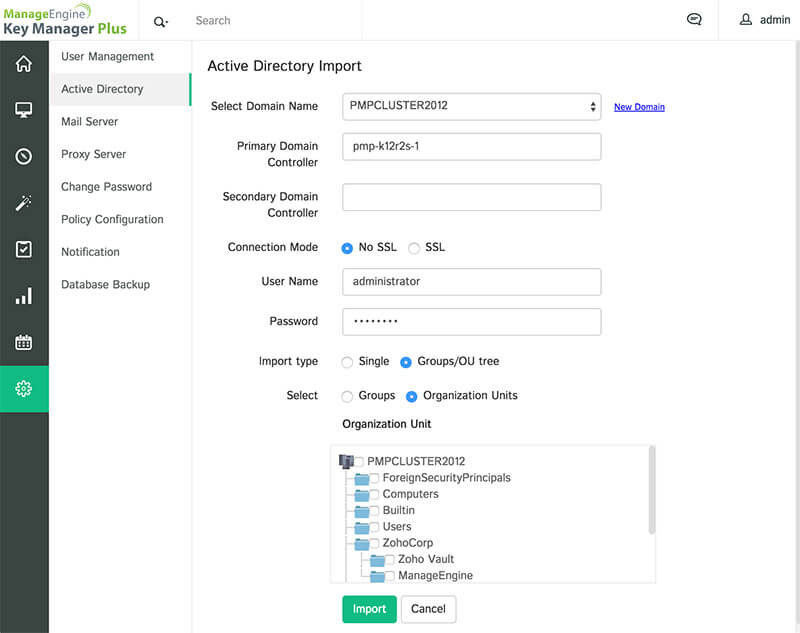Select the Organization Units radio option

pyautogui.click(x=411, y=396)
